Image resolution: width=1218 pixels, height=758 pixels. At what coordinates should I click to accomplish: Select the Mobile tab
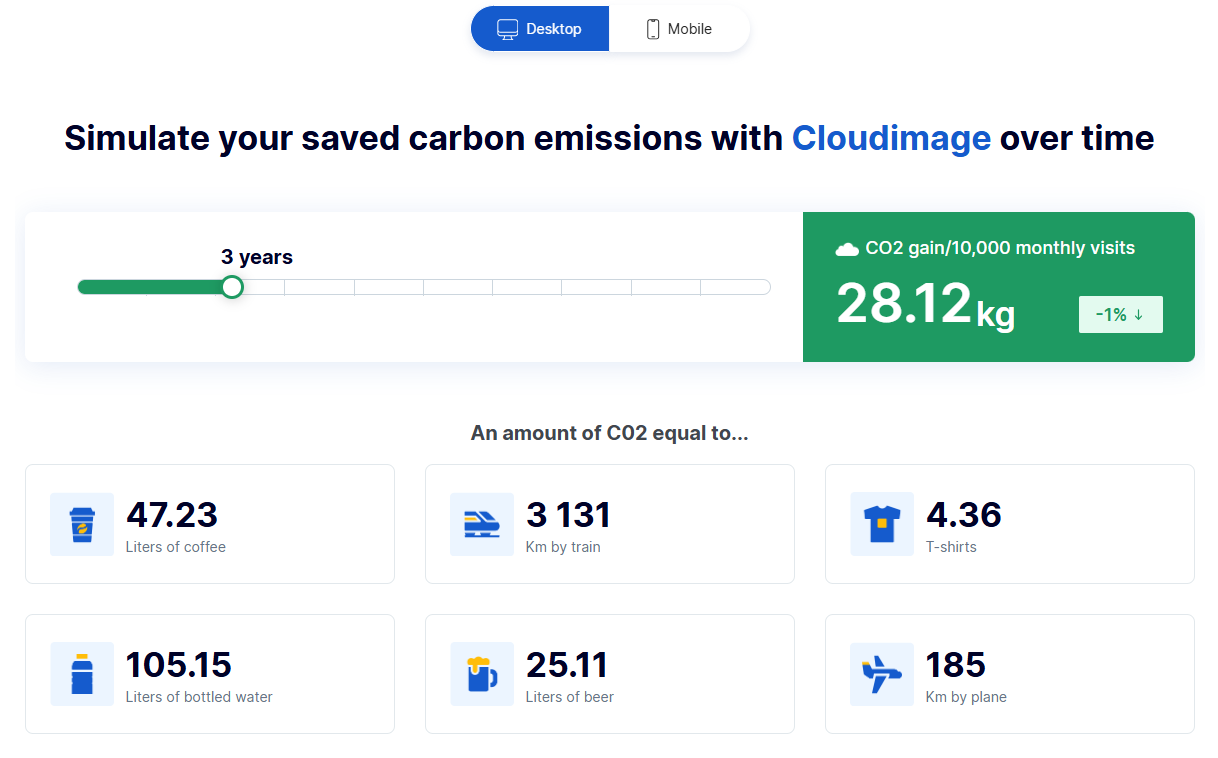tap(679, 28)
